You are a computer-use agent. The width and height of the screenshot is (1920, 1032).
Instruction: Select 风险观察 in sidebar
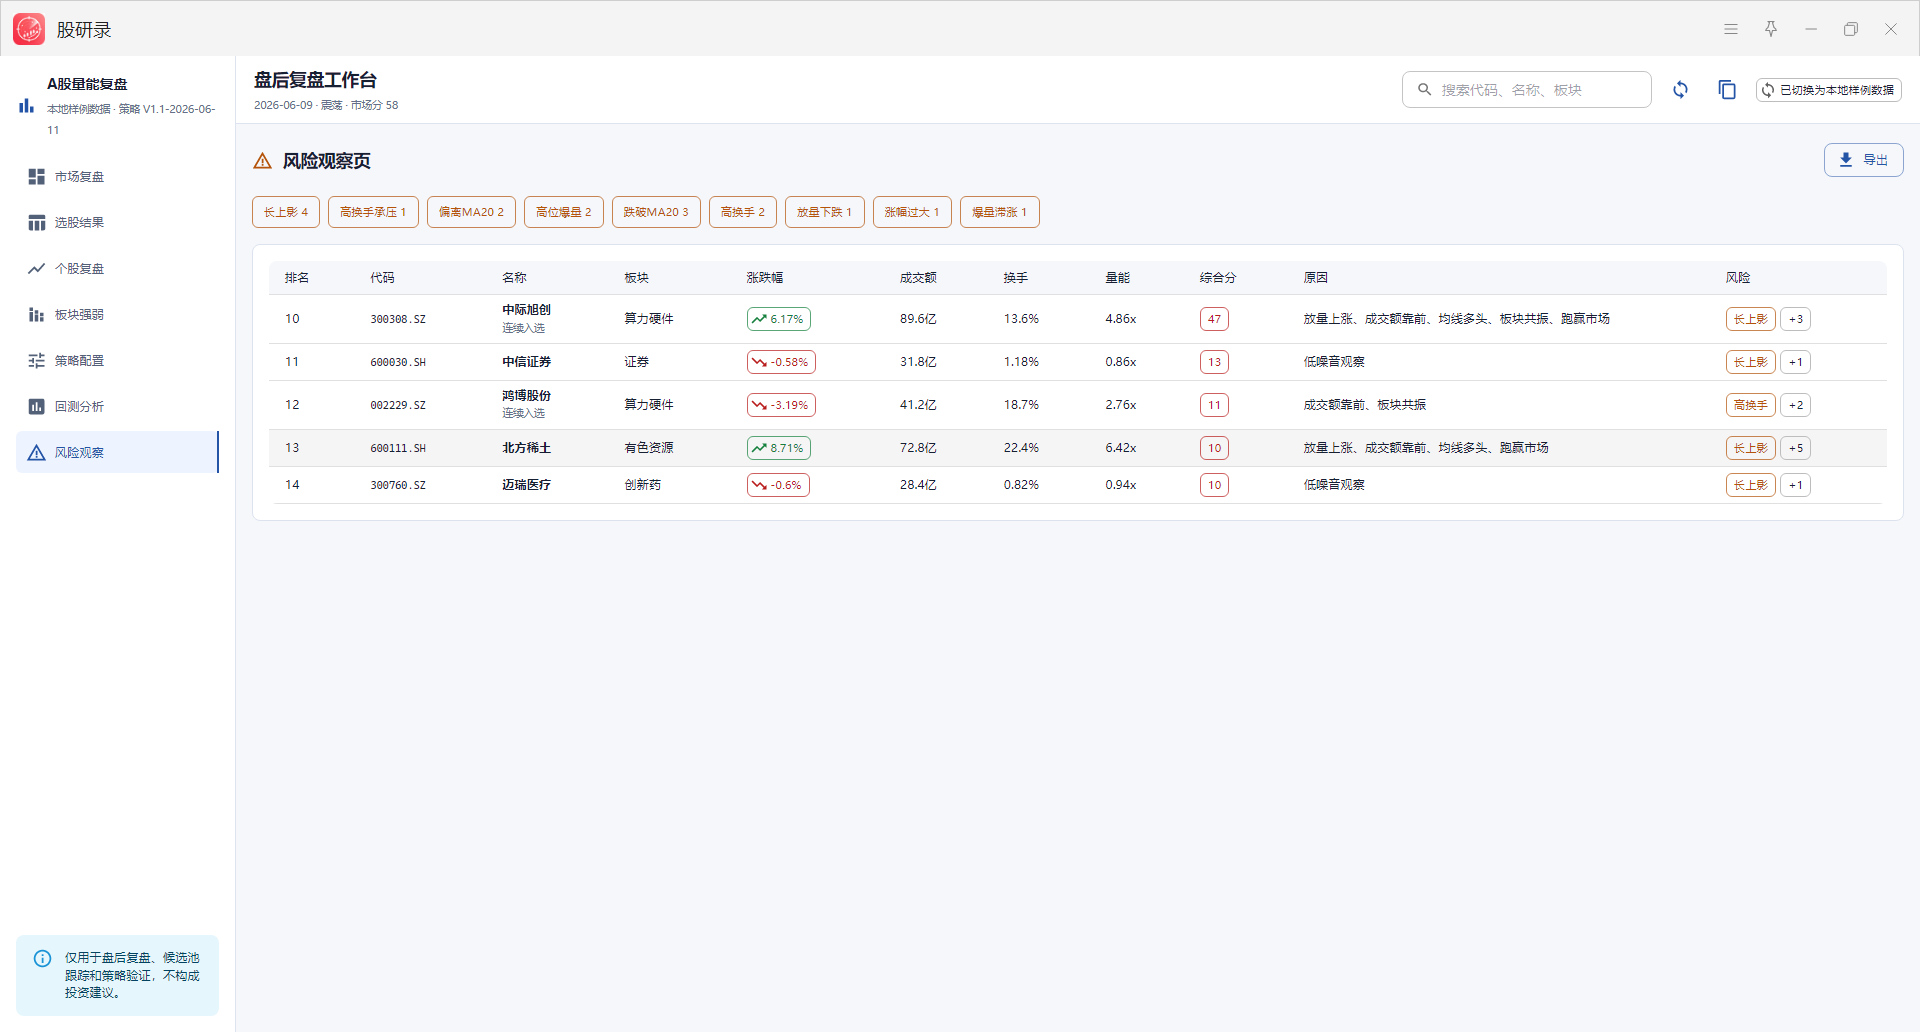117,453
